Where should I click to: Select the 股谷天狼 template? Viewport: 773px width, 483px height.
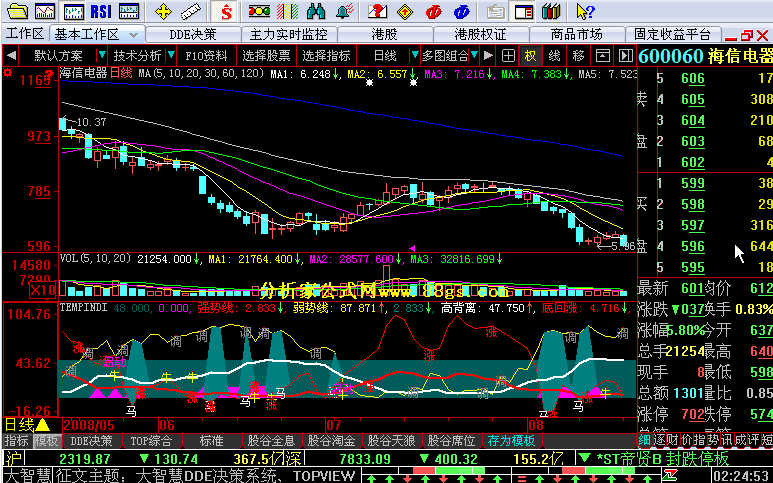(391, 441)
